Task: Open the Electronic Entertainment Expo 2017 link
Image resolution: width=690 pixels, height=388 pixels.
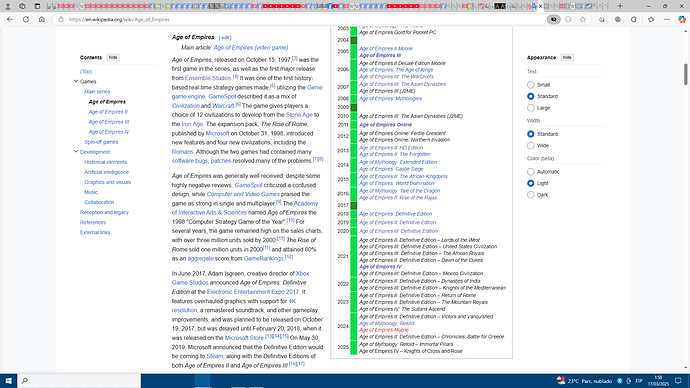Action: (253, 292)
